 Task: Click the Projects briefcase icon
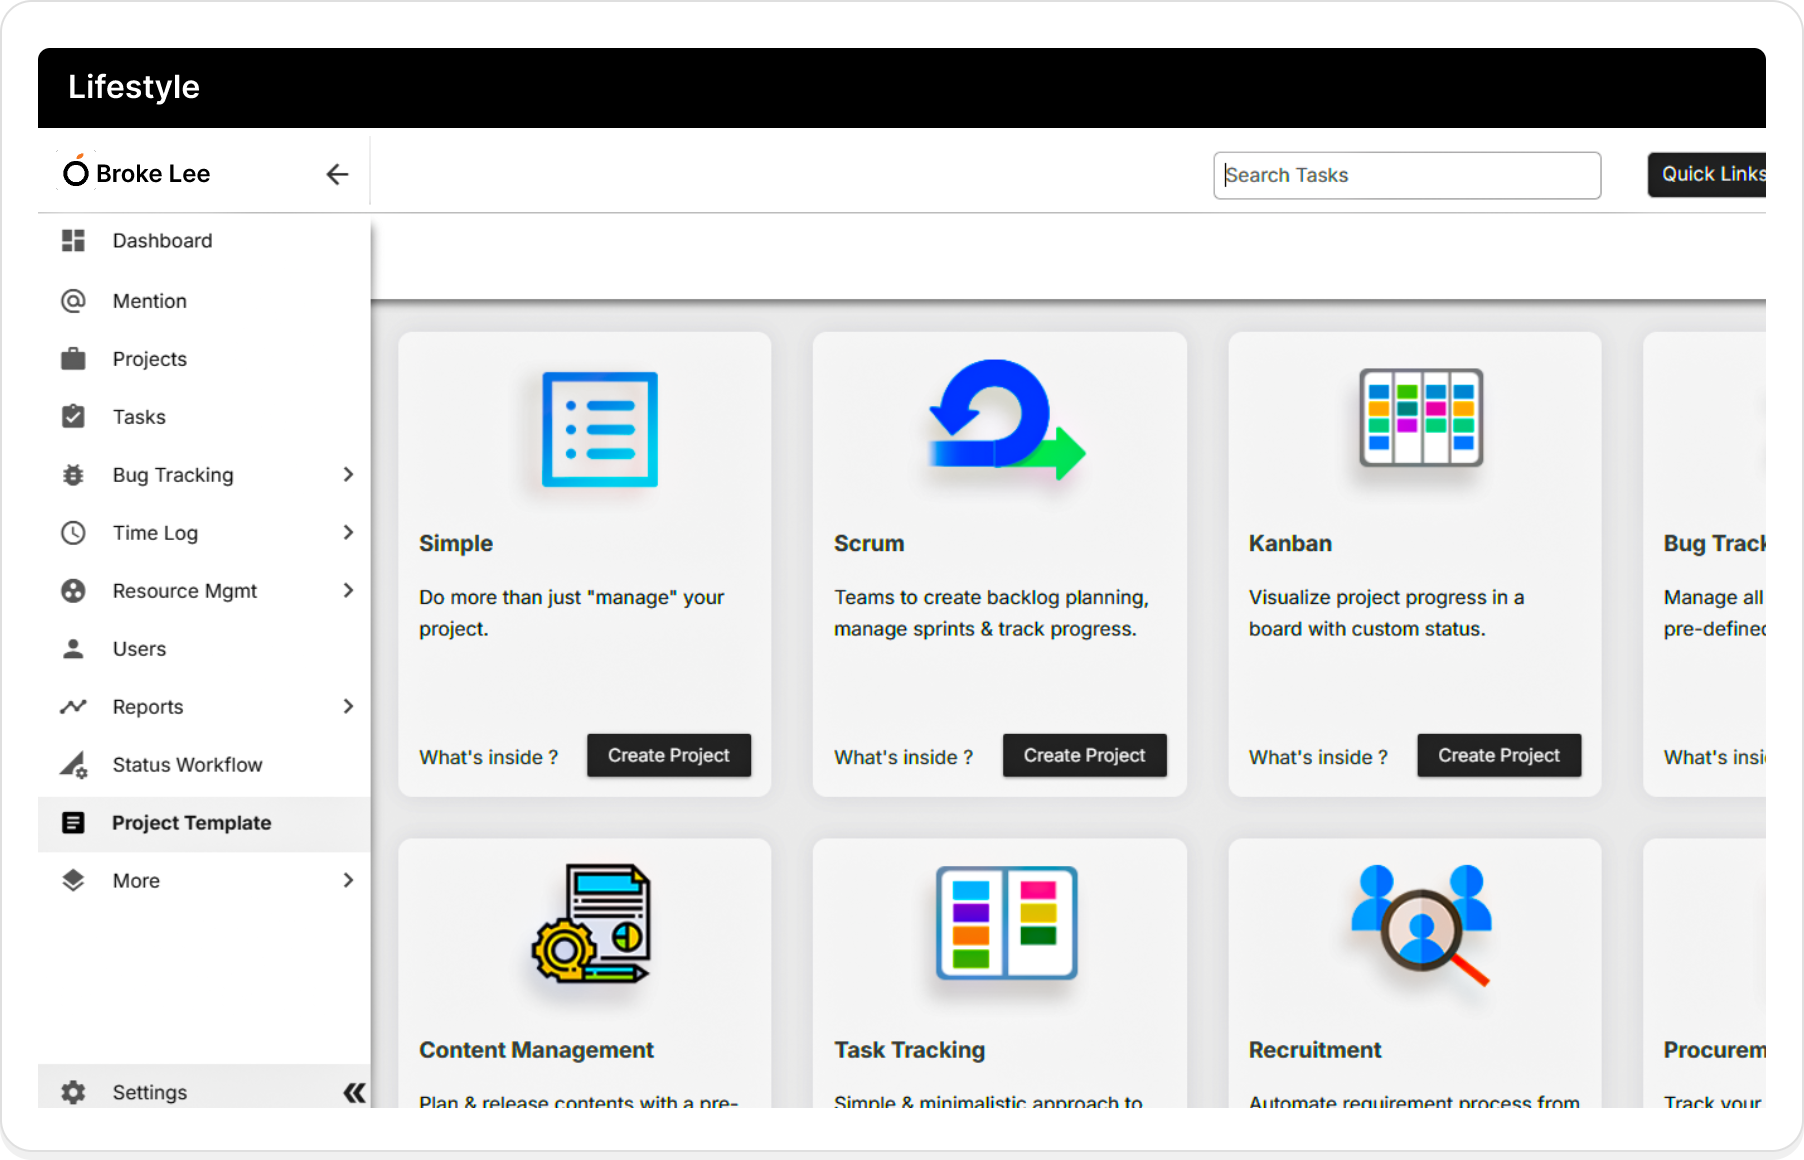point(73,359)
